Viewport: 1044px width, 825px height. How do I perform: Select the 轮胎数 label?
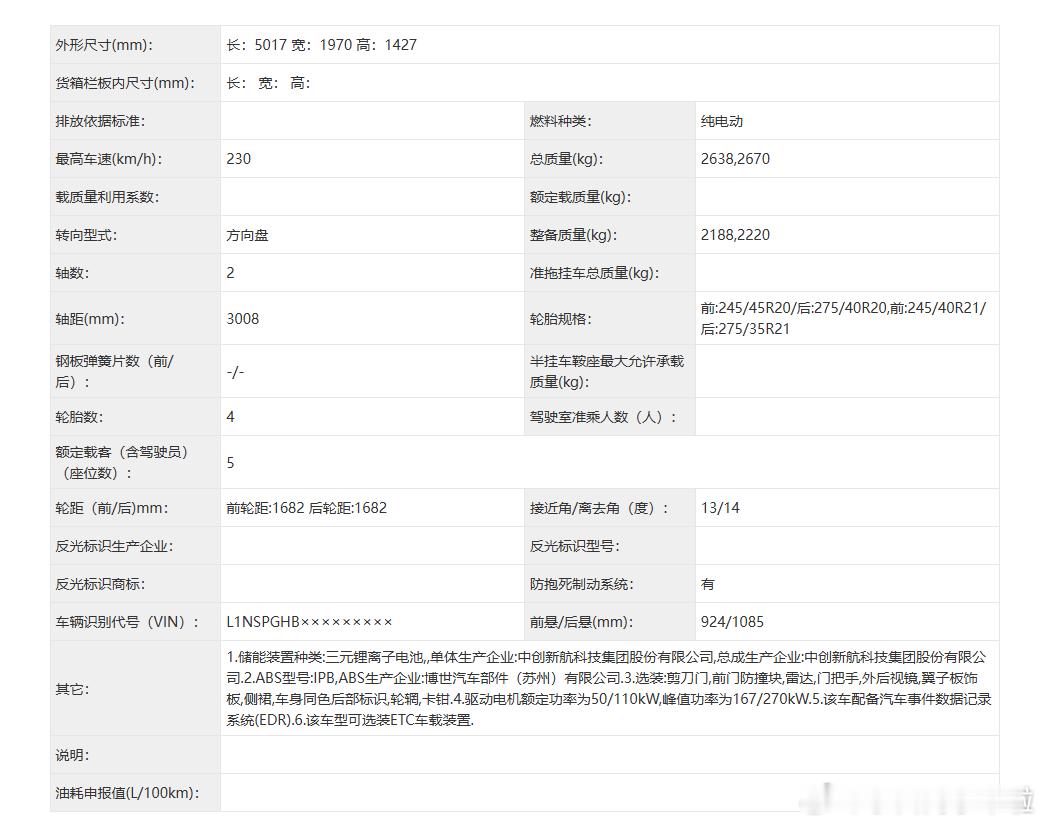pyautogui.click(x=79, y=417)
